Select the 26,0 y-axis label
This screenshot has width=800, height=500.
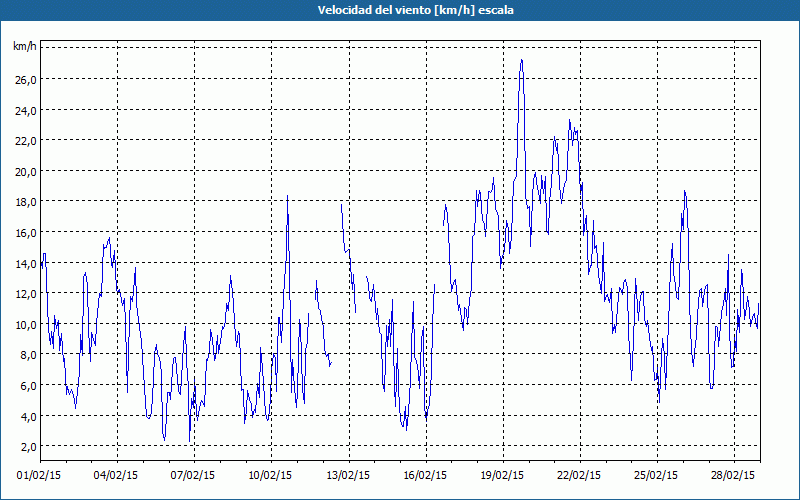click(x=26, y=80)
